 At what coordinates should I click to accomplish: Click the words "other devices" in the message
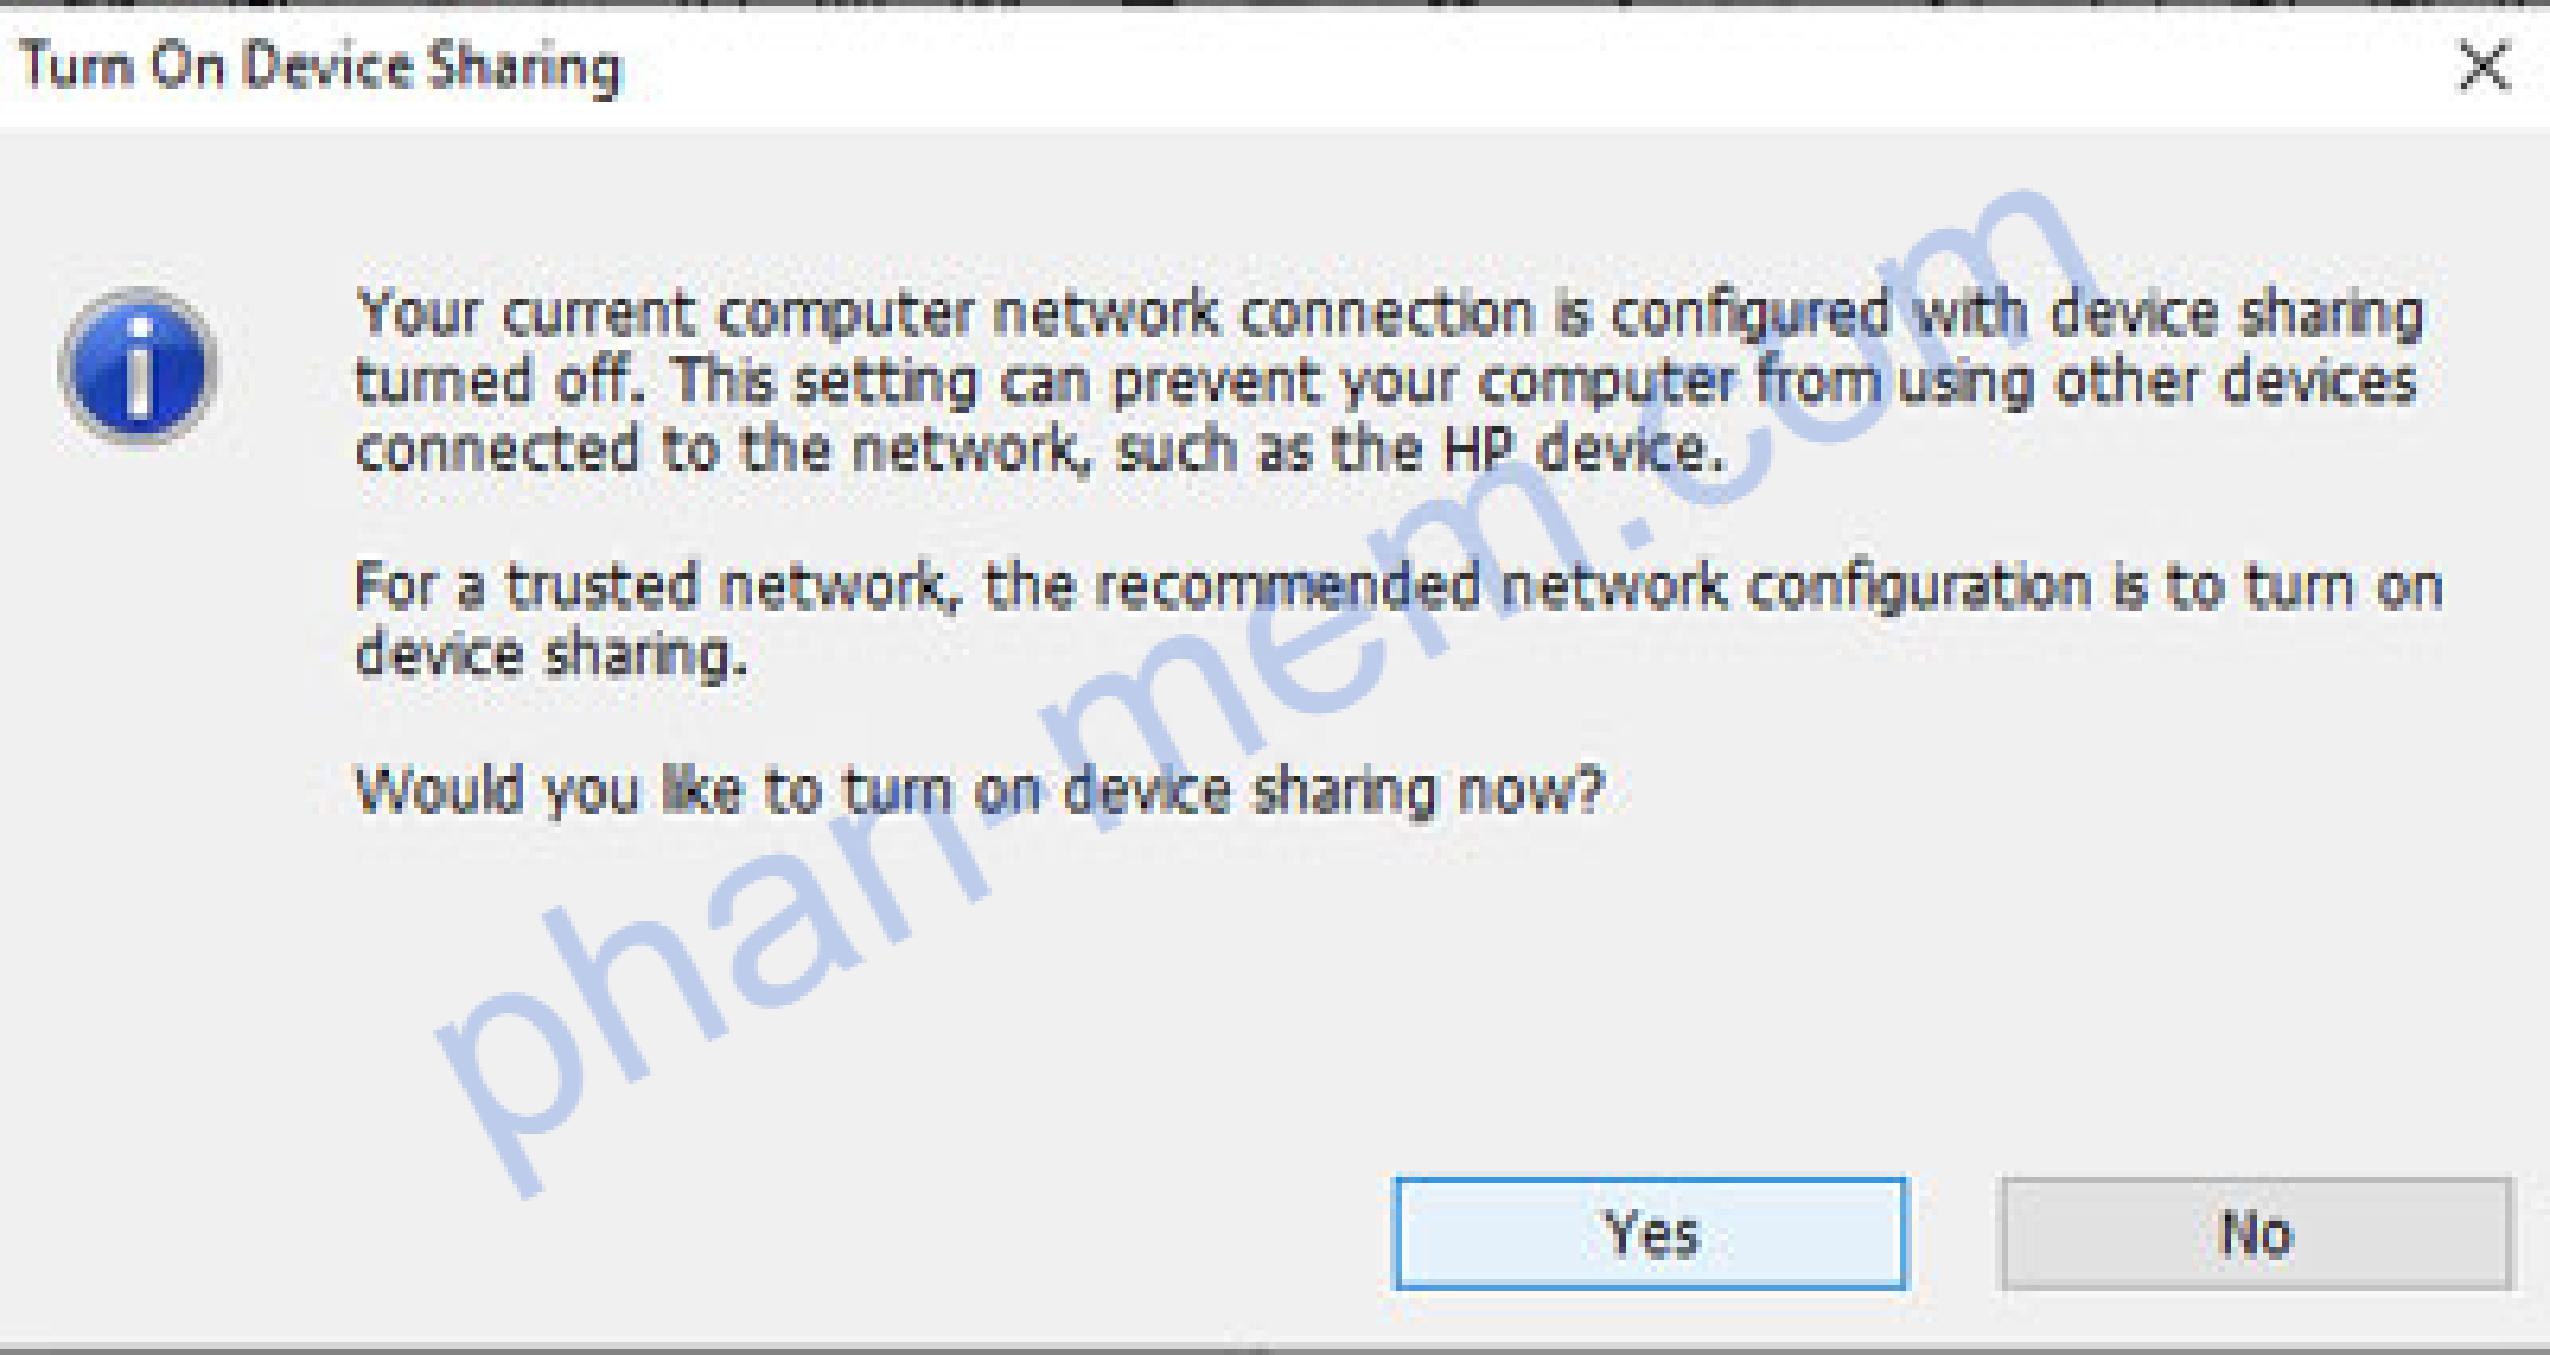tap(2236, 381)
